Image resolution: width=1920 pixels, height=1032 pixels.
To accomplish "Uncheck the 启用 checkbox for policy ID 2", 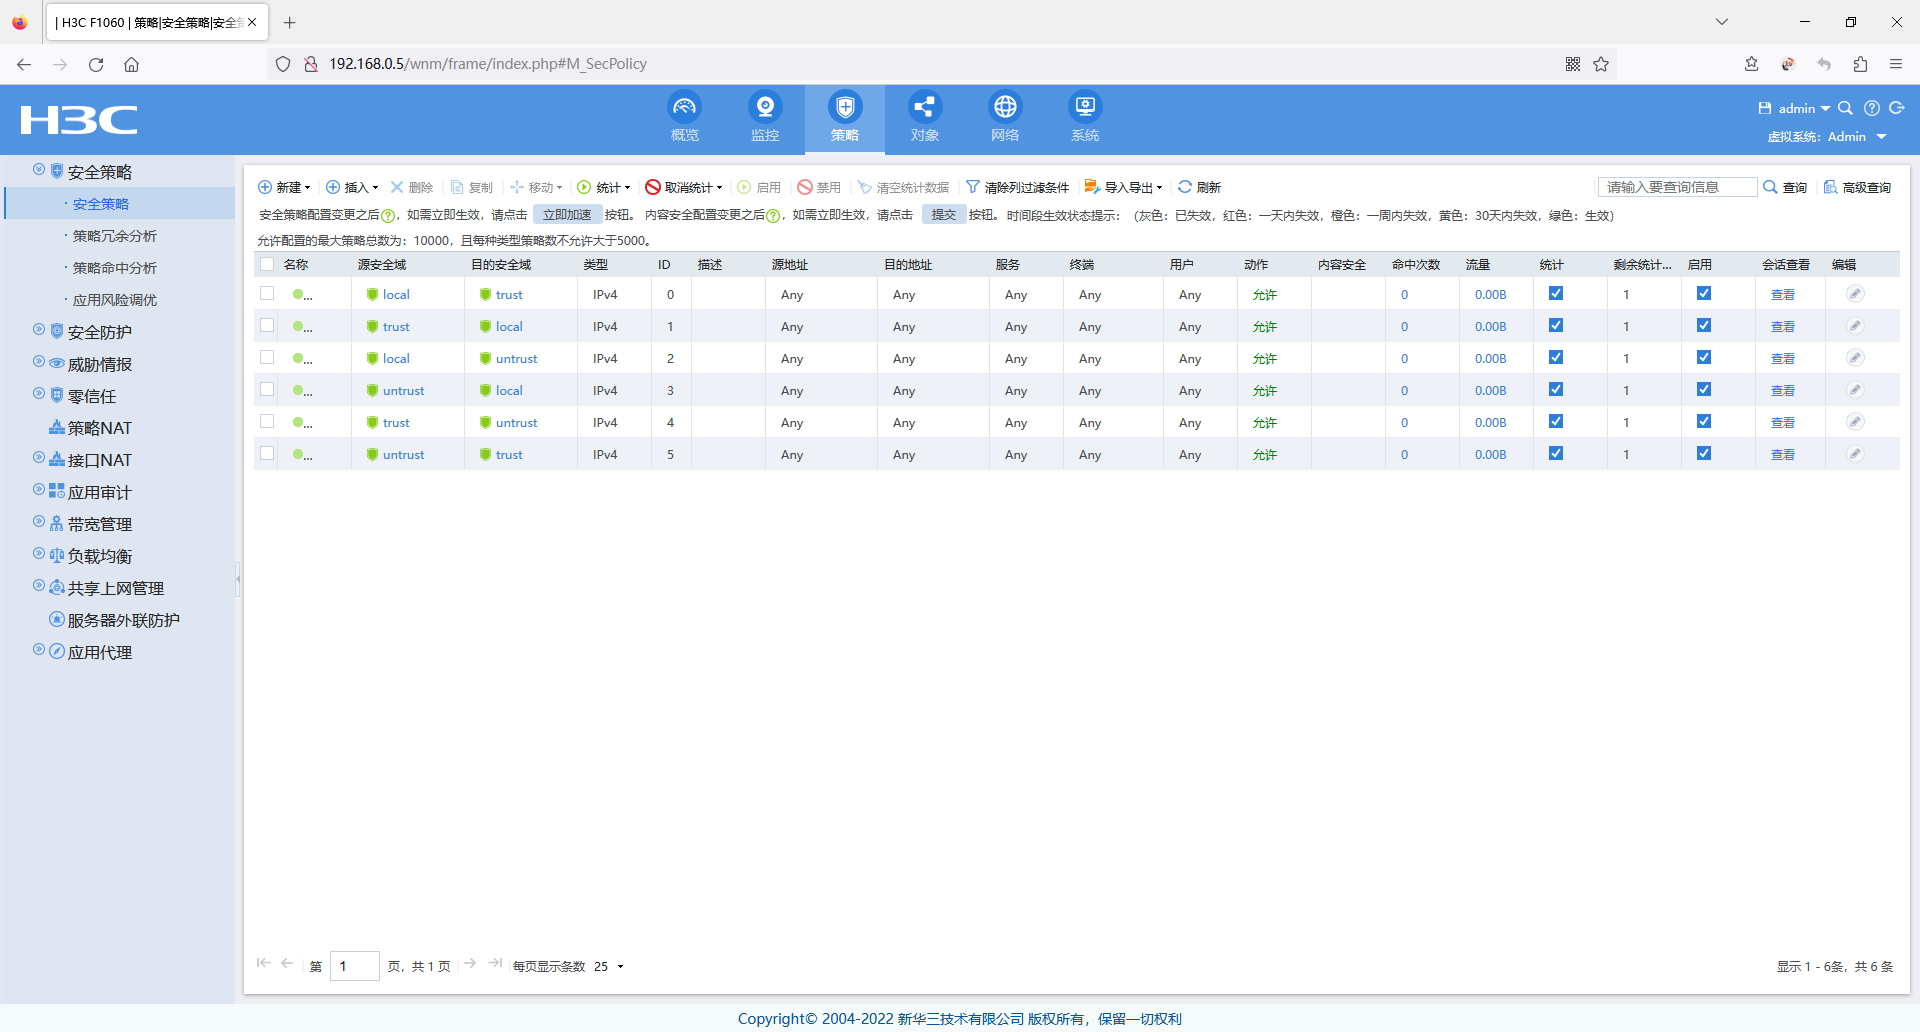I will [1704, 358].
